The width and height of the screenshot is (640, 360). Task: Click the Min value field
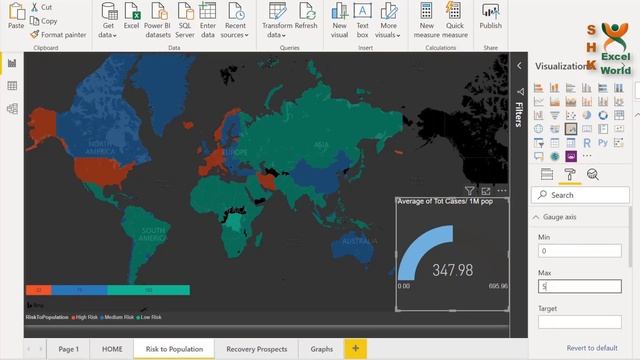click(x=580, y=251)
